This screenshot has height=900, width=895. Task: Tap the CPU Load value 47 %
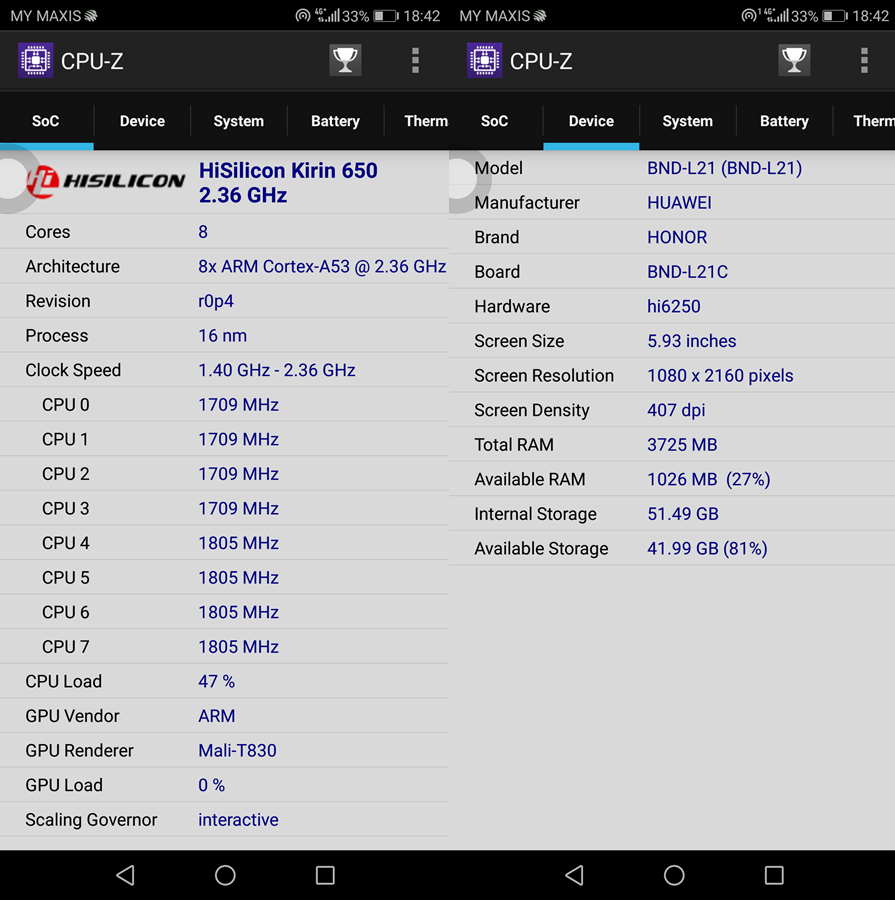[x=216, y=681]
